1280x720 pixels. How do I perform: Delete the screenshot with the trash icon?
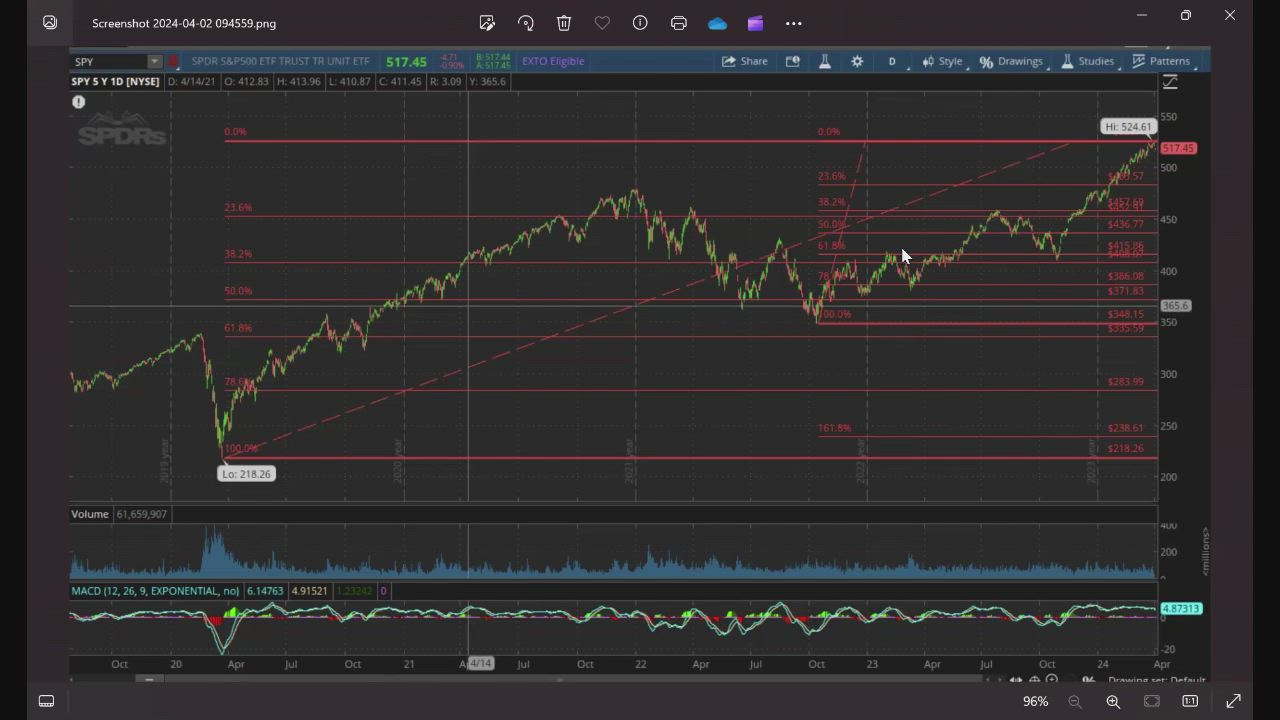[x=564, y=23]
